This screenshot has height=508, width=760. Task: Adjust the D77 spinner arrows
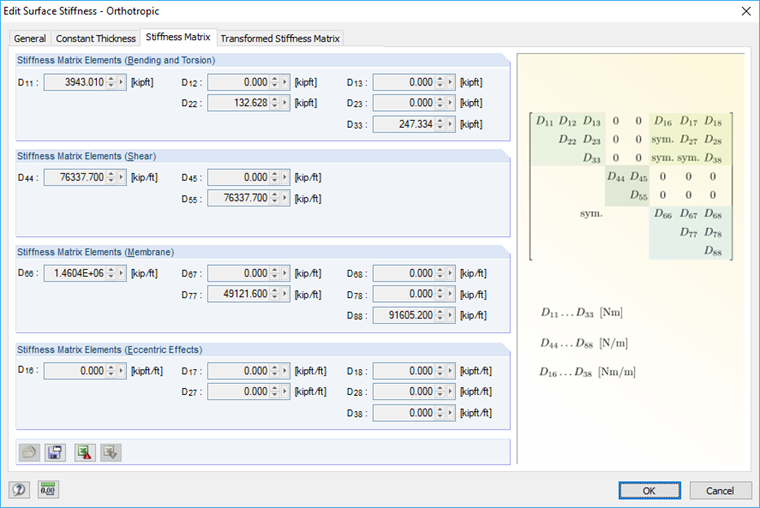(x=275, y=294)
